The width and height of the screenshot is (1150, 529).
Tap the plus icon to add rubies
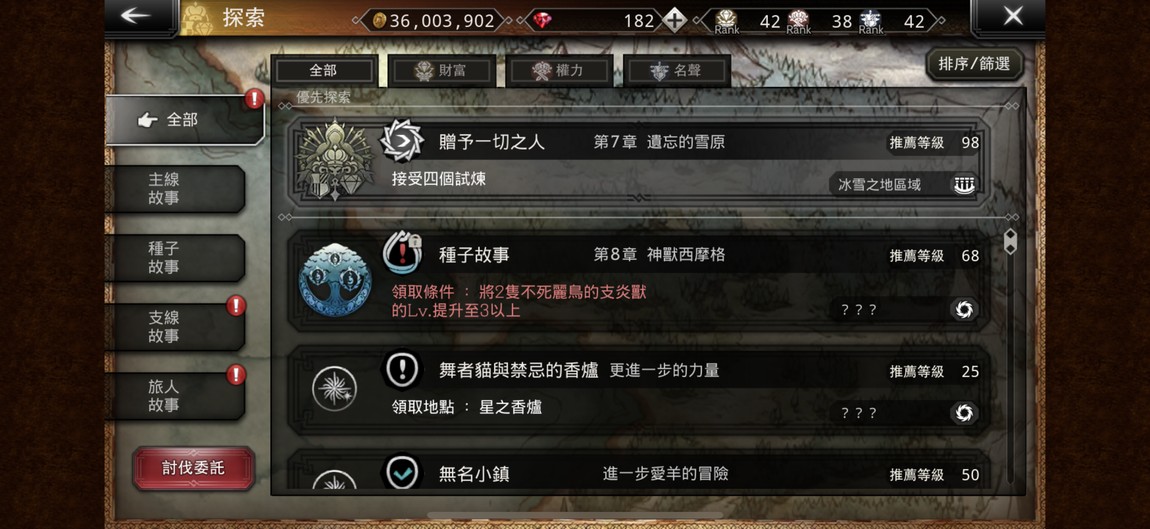(x=675, y=21)
